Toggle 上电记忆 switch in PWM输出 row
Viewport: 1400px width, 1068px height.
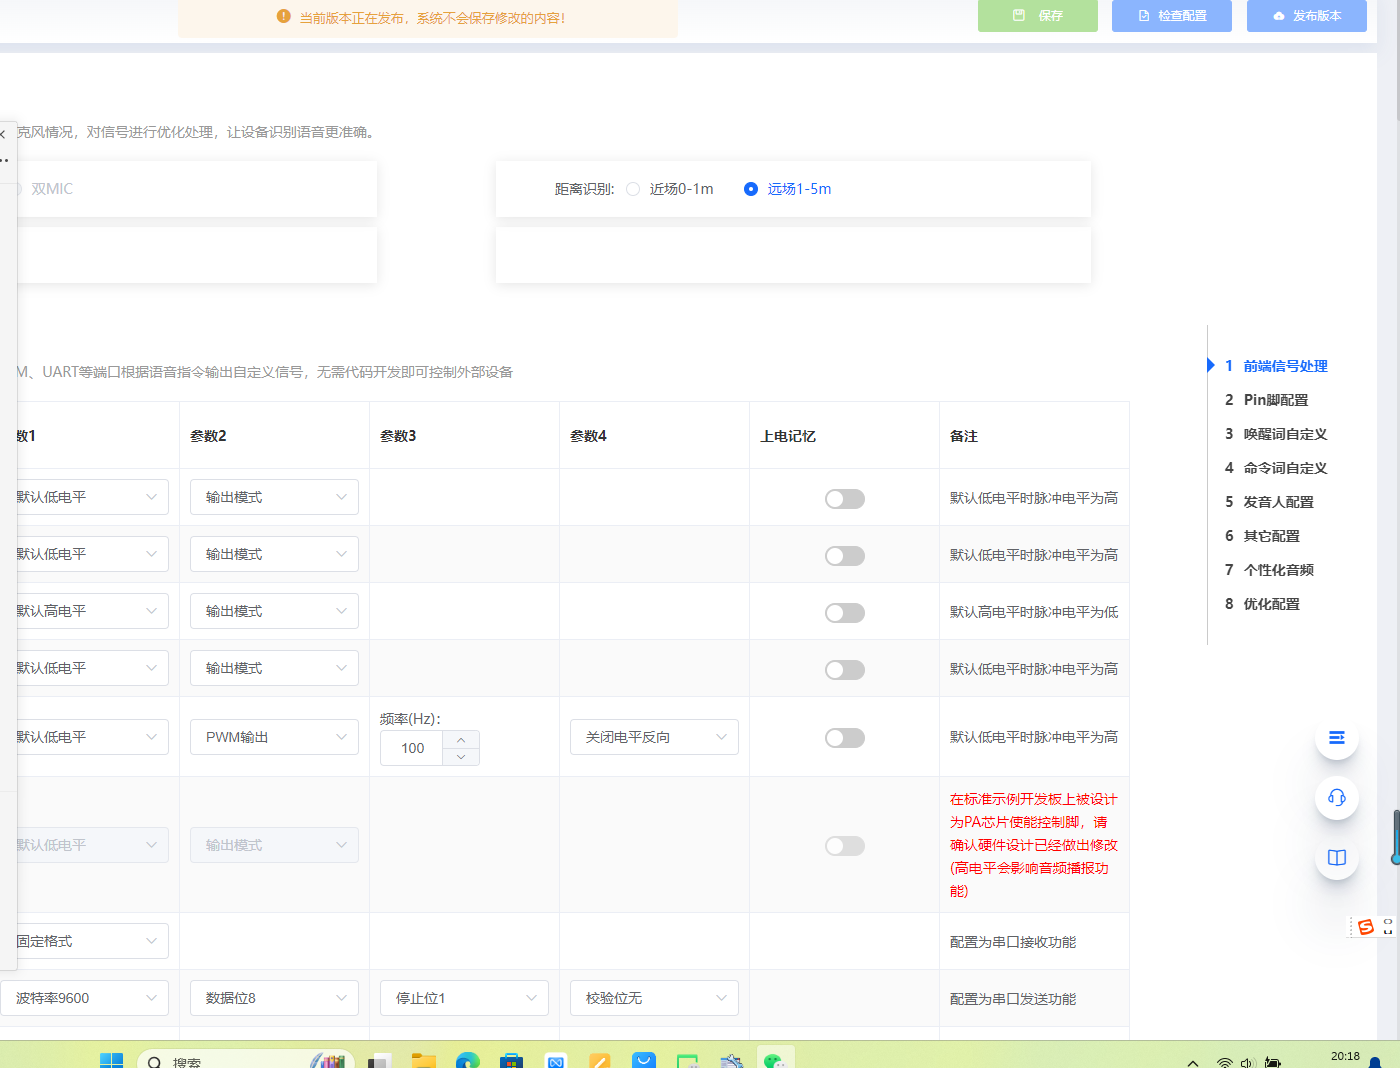tap(844, 738)
